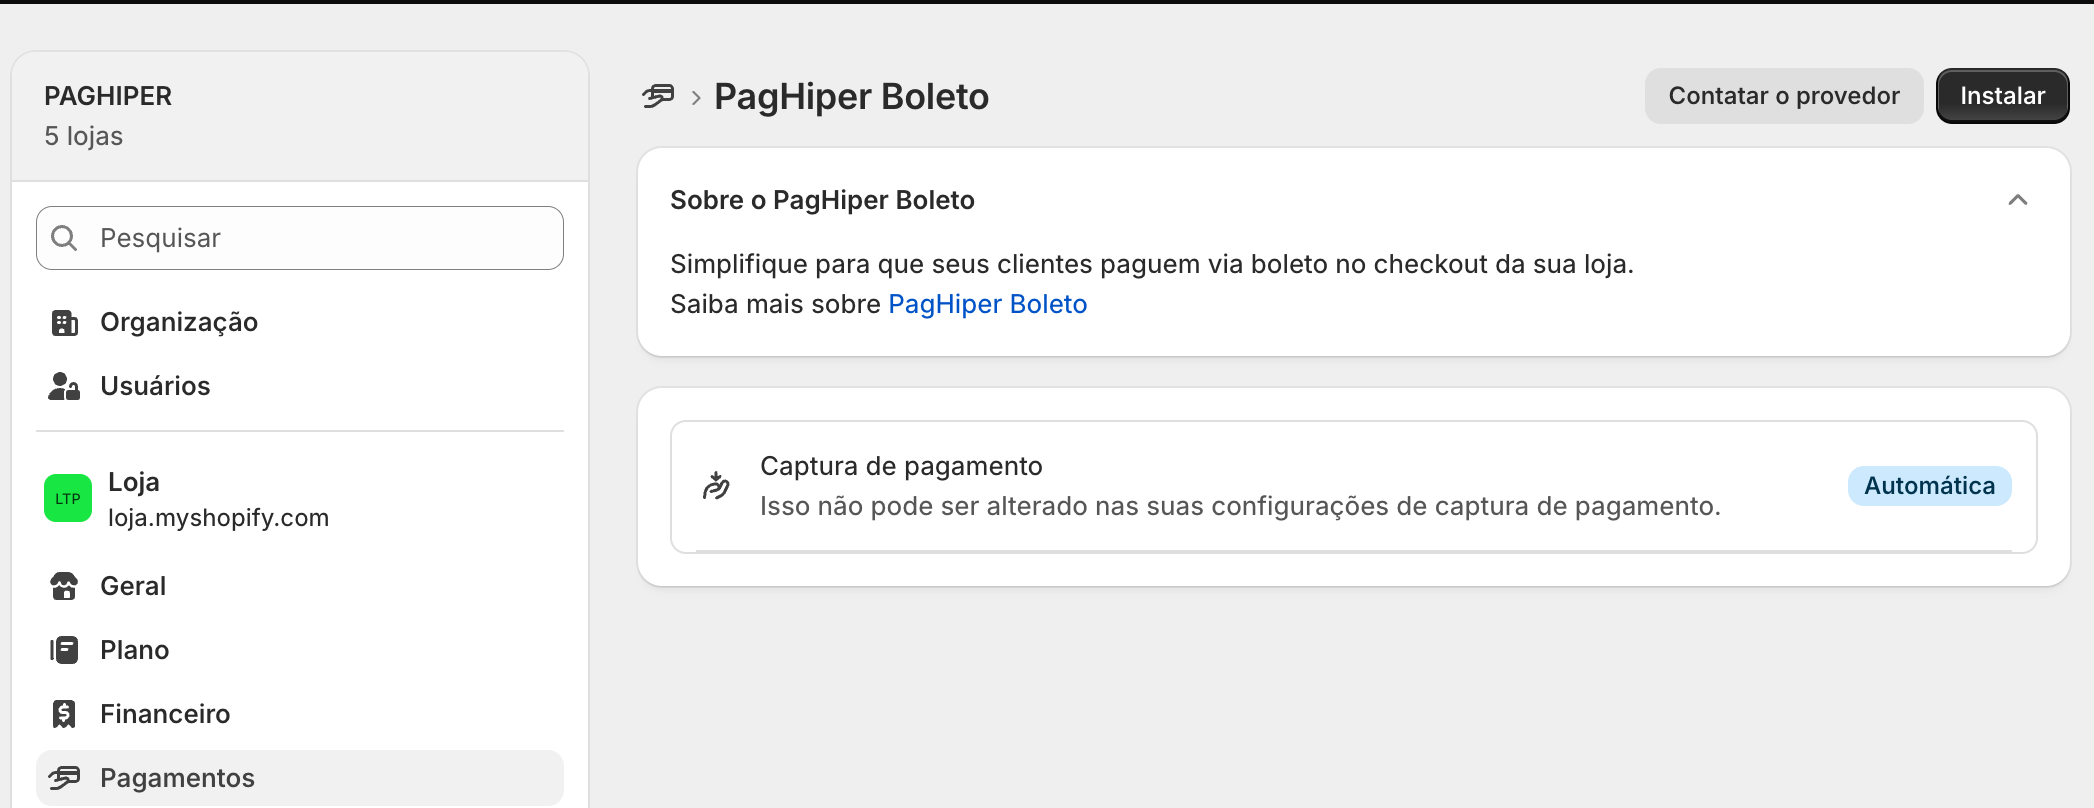Click the Pagamentos hand-with-bill icon in sidebar
2094x808 pixels.
click(64, 778)
